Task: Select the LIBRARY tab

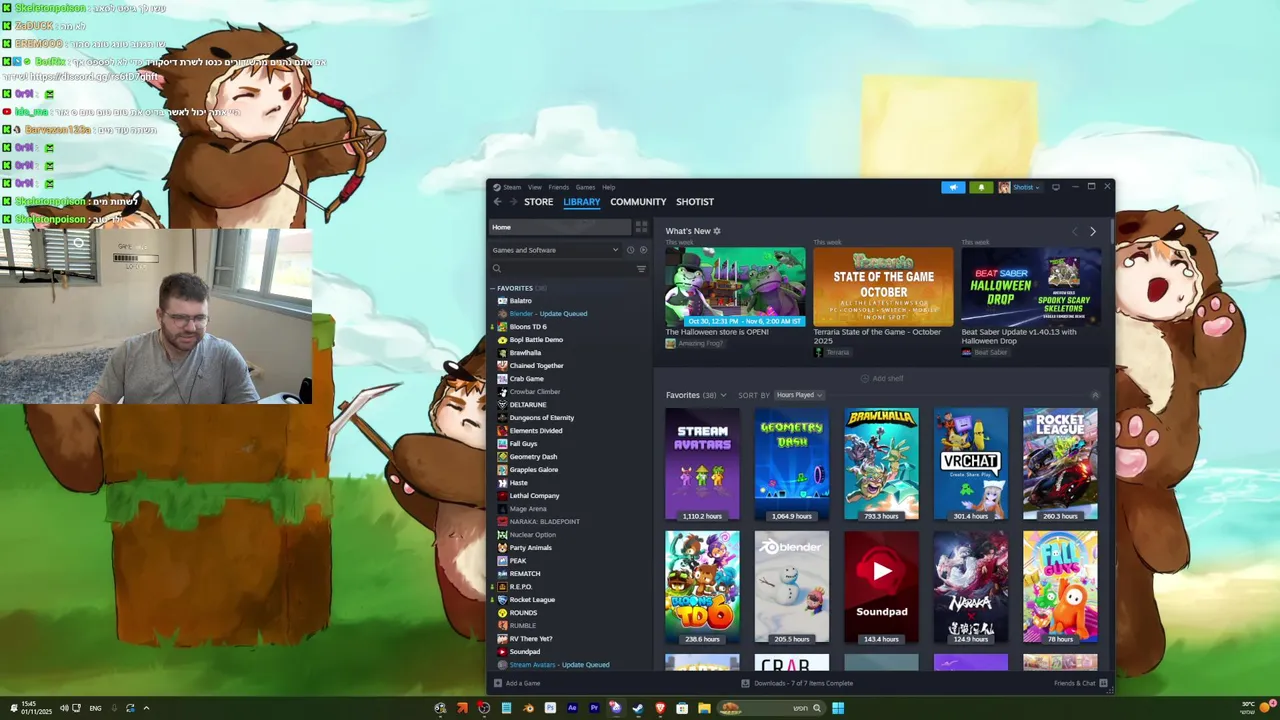Action: (x=581, y=202)
